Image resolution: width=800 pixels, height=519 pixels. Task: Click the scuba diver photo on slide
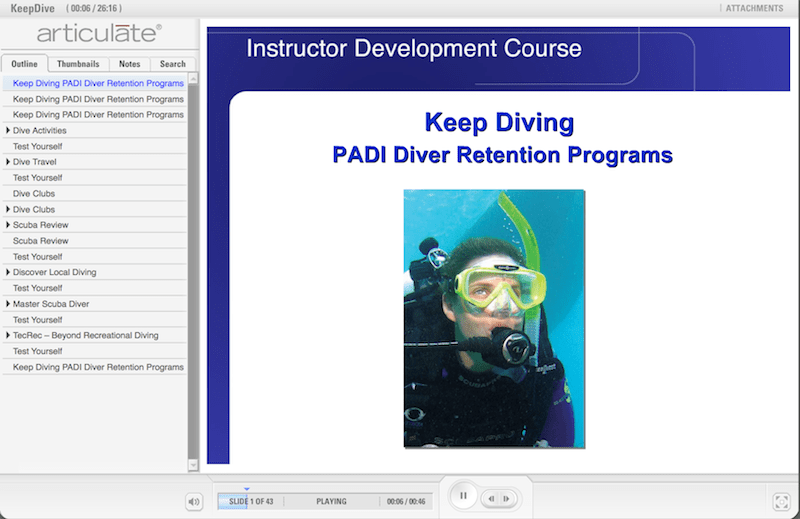(x=494, y=319)
